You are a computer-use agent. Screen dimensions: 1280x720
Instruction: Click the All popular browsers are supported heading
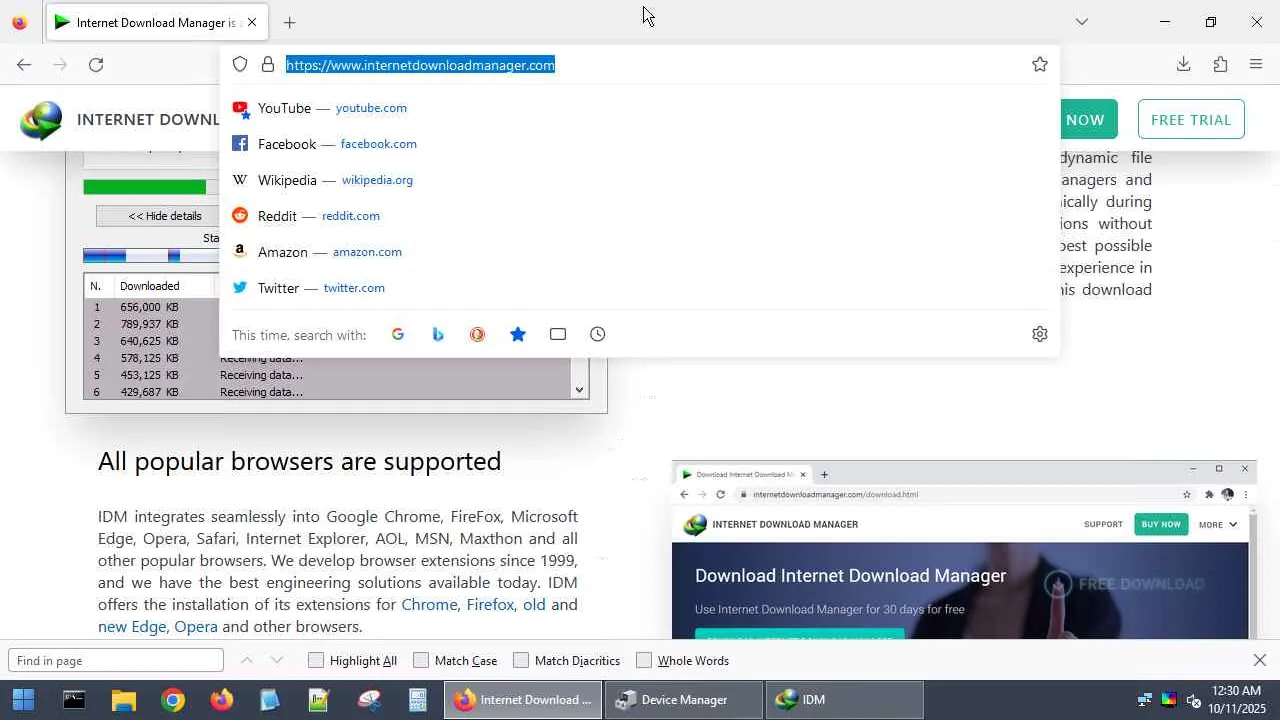point(299,461)
